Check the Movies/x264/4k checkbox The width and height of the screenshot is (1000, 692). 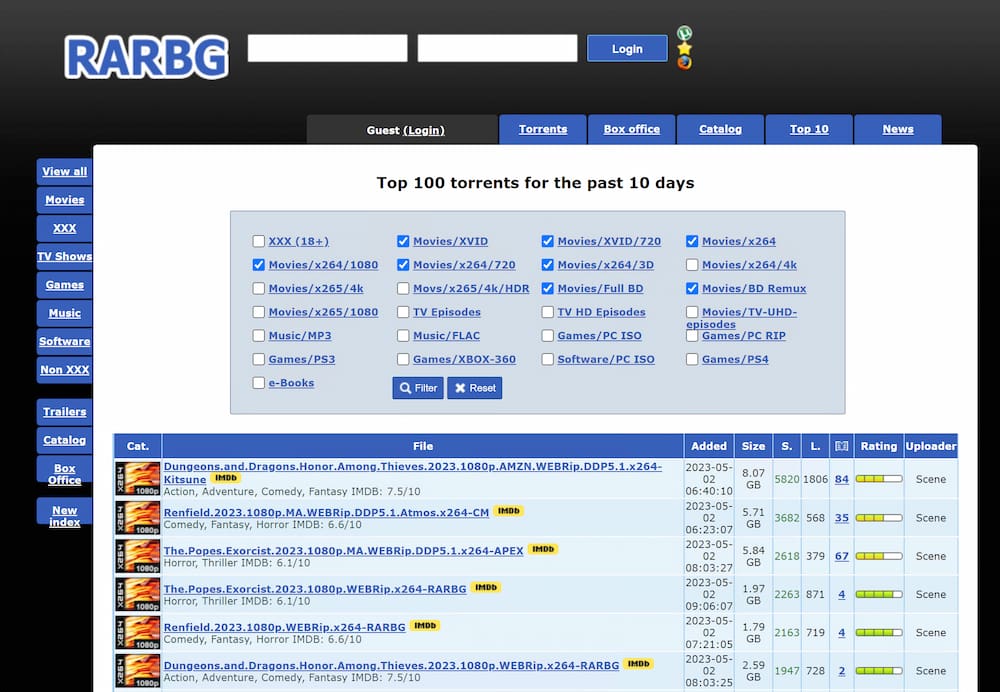pos(692,265)
